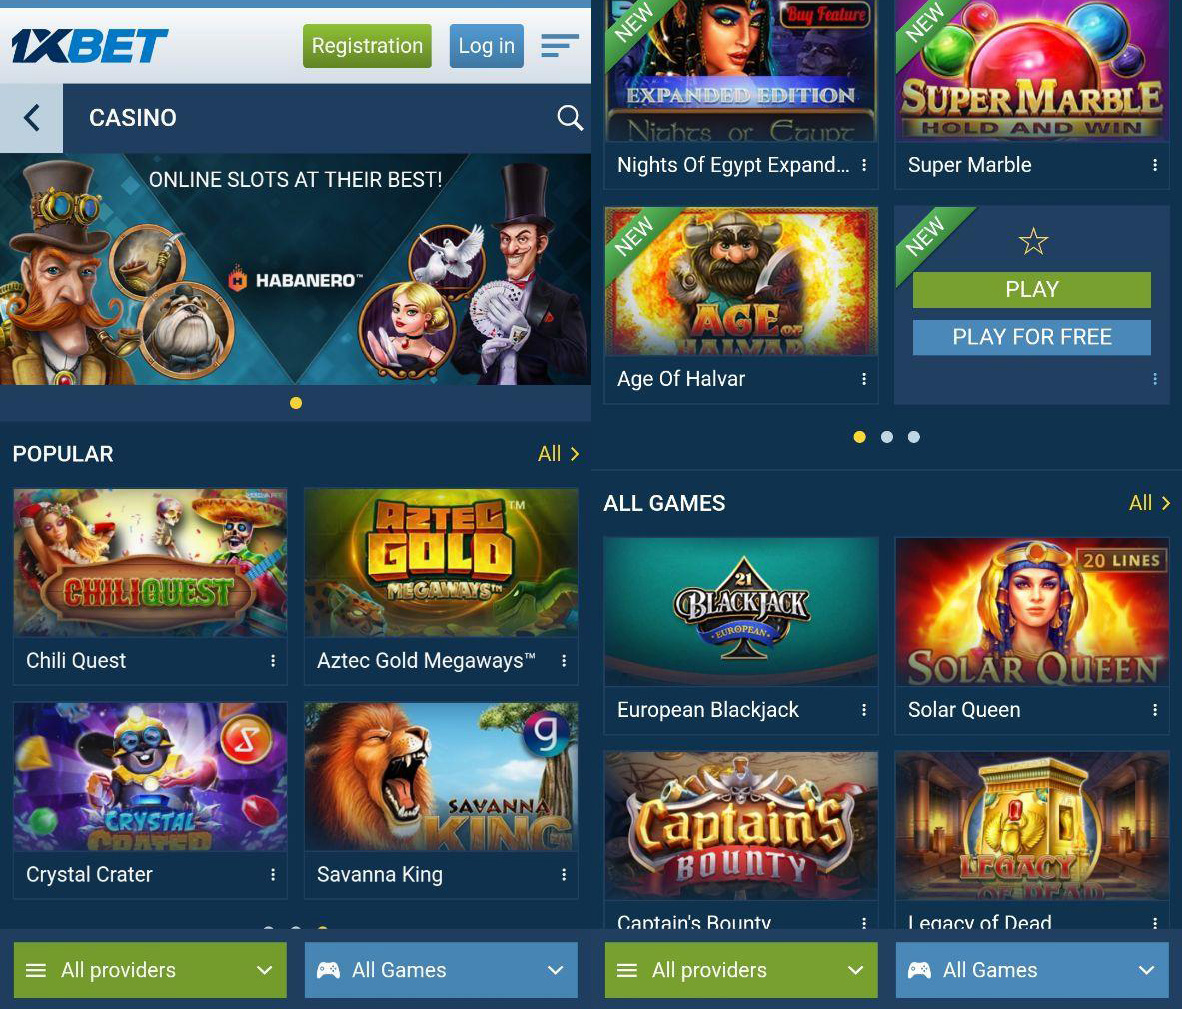View All popular games link
1182x1009 pixels.
559,454
